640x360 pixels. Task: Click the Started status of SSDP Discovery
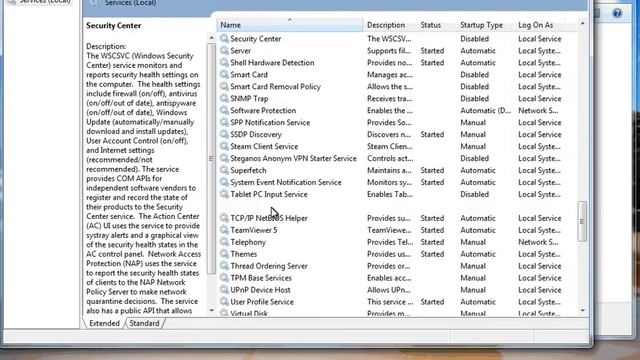point(432,134)
